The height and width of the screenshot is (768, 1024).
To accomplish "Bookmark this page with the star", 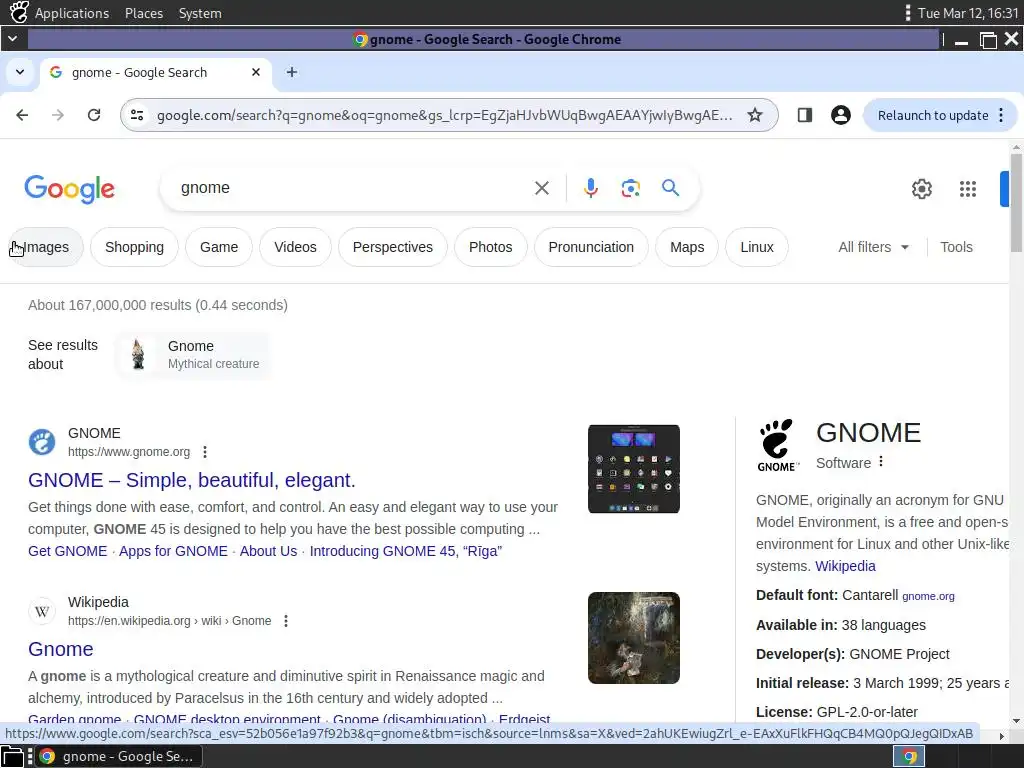I will point(755,116).
